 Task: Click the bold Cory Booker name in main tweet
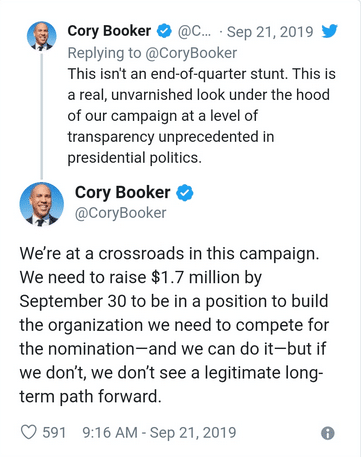click(122, 193)
